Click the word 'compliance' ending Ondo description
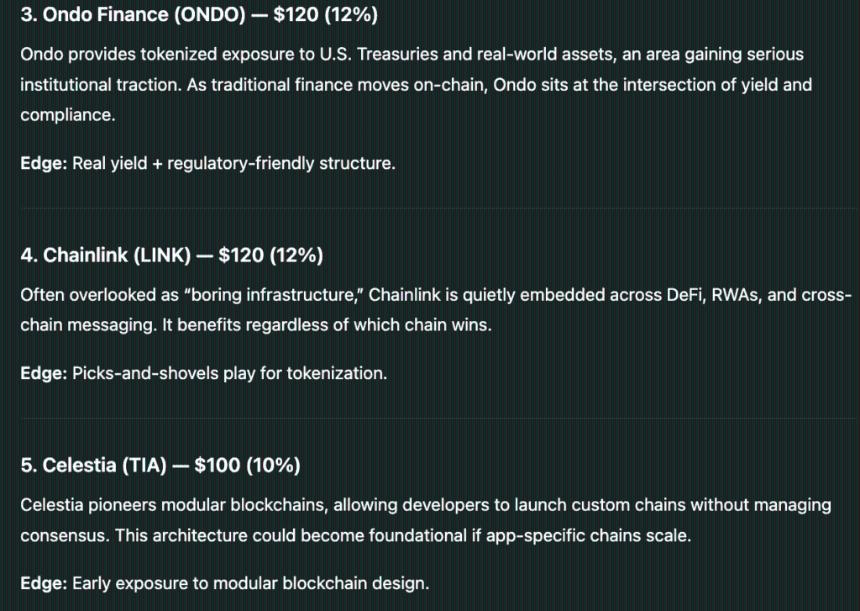The width and height of the screenshot is (860, 611). [67, 115]
